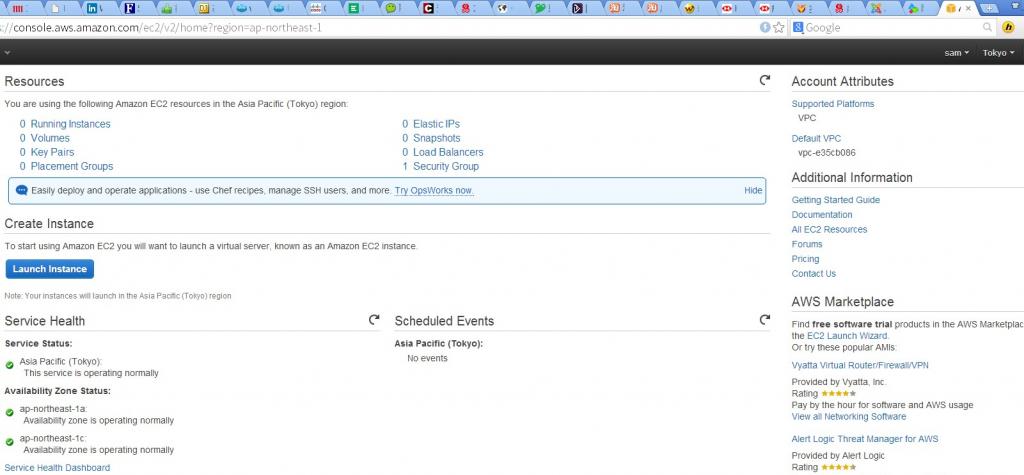Open the EC2 Launch Wizard link
Image resolution: width=1024 pixels, height=475 pixels.
coord(848,336)
